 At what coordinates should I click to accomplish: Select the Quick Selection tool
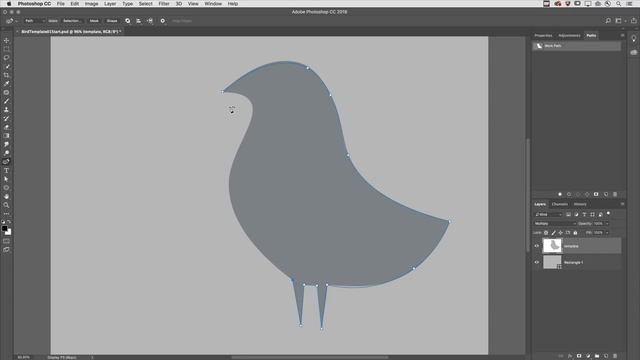point(6,67)
